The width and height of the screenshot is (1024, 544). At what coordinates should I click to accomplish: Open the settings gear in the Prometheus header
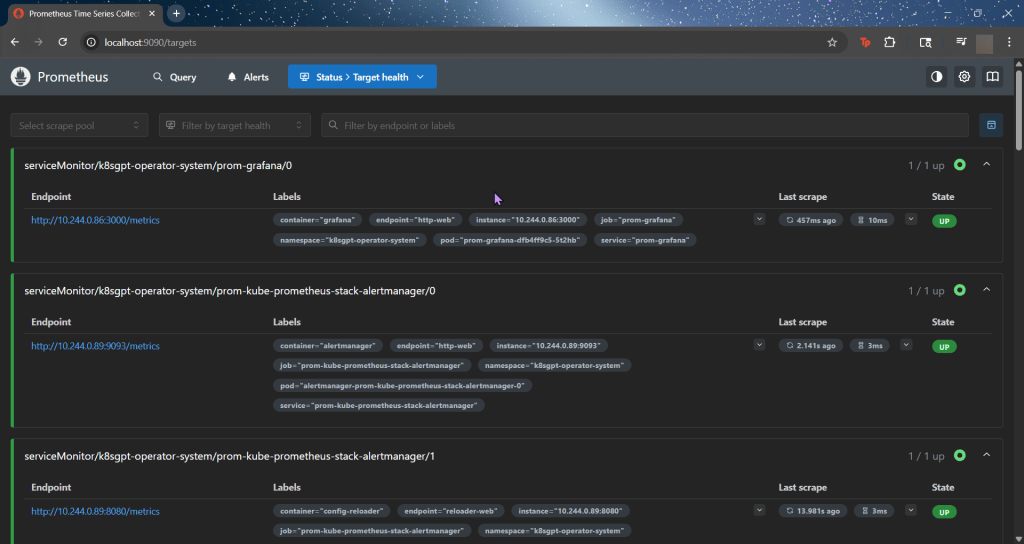[964, 77]
